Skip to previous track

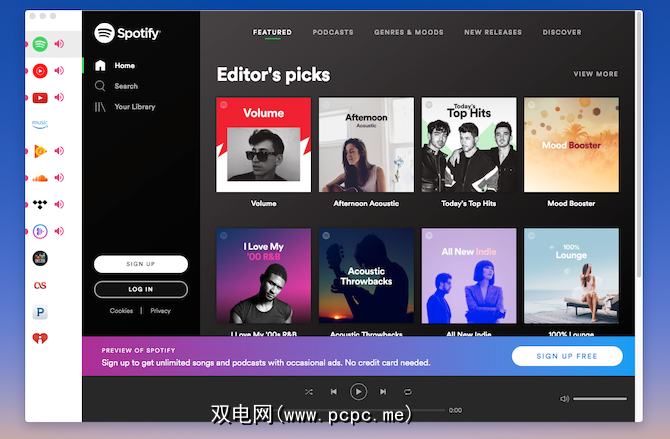(334, 392)
